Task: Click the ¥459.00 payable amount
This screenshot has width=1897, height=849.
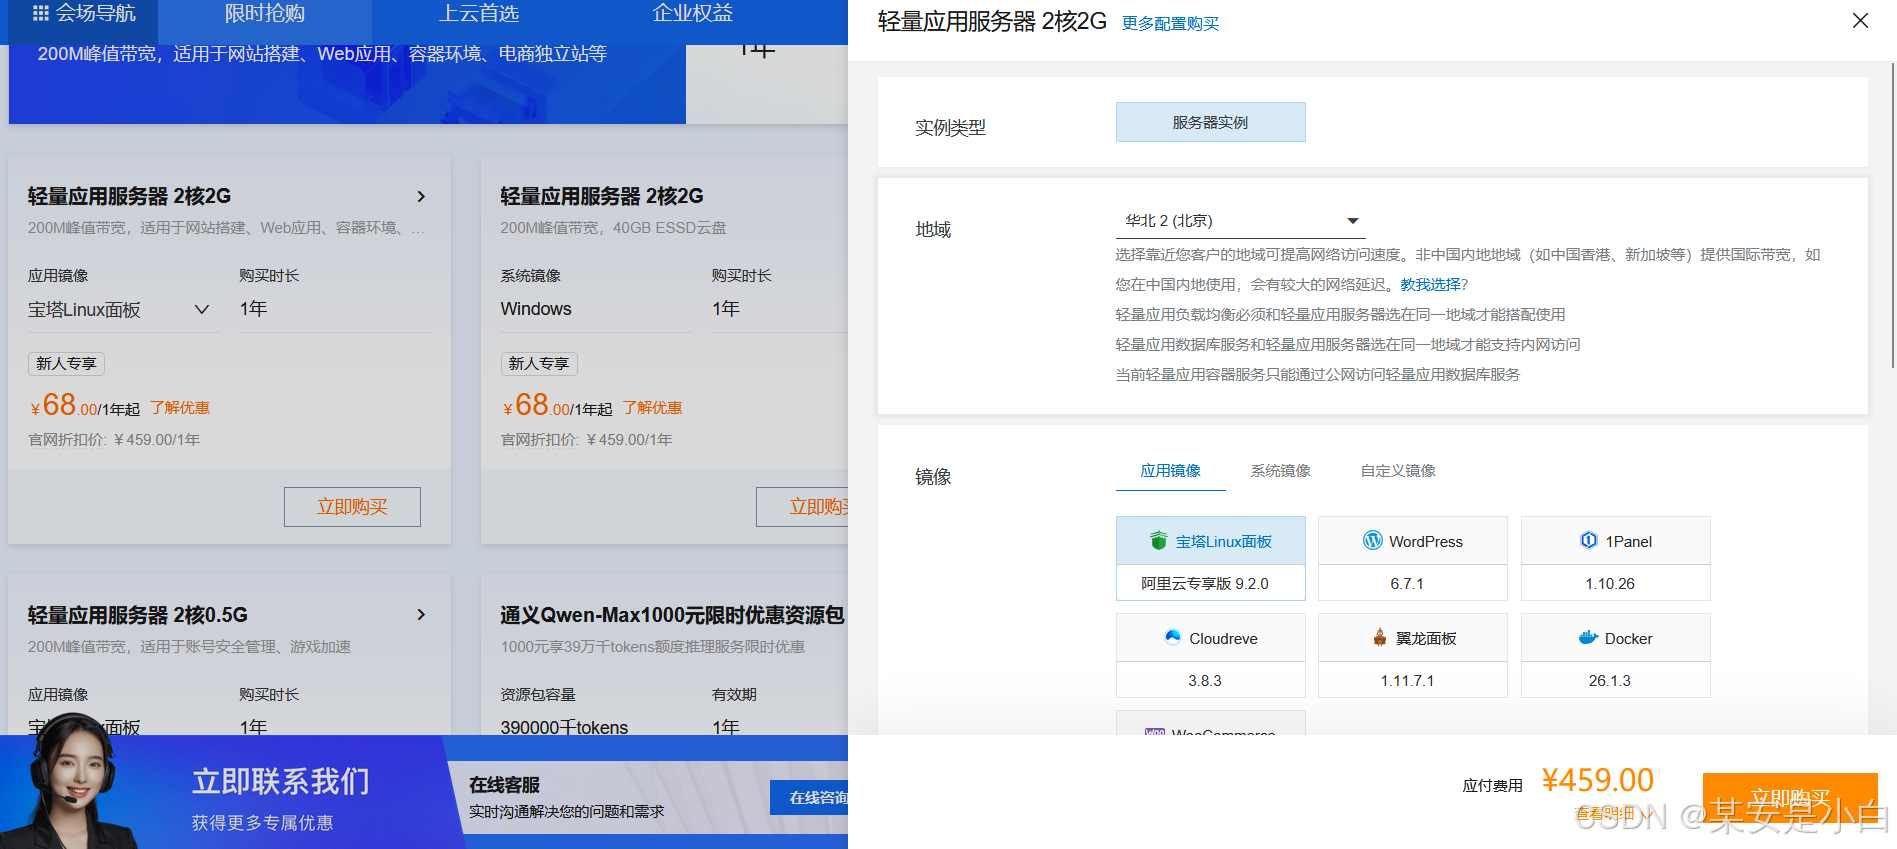Action: pos(1598,781)
